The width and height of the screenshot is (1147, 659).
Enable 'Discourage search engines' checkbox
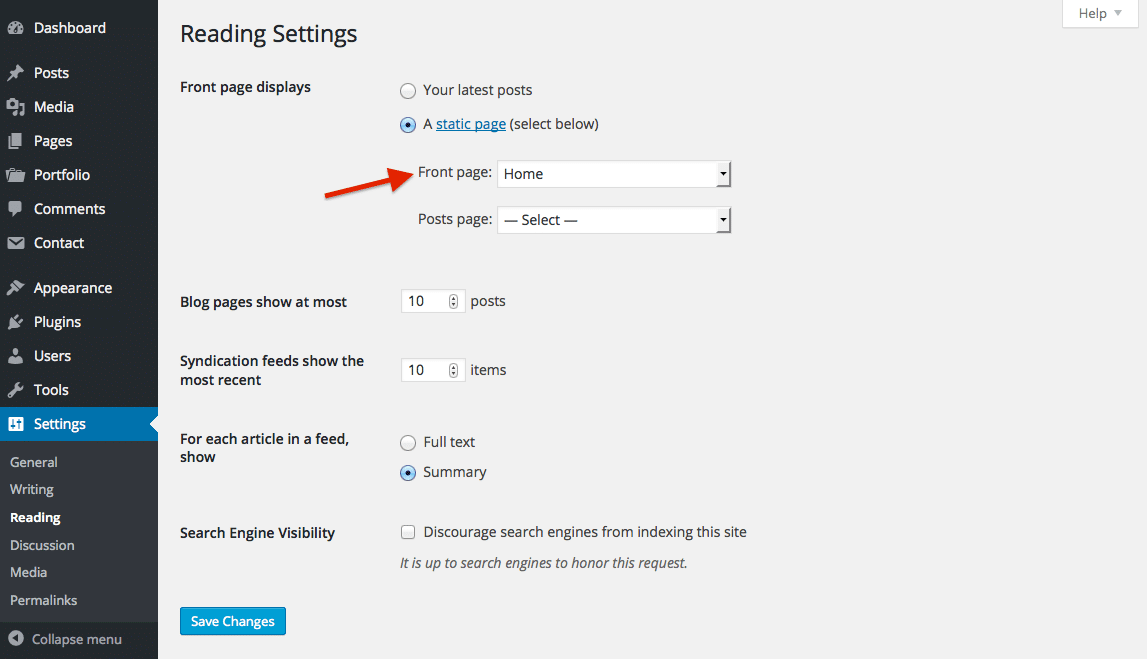[x=408, y=532]
